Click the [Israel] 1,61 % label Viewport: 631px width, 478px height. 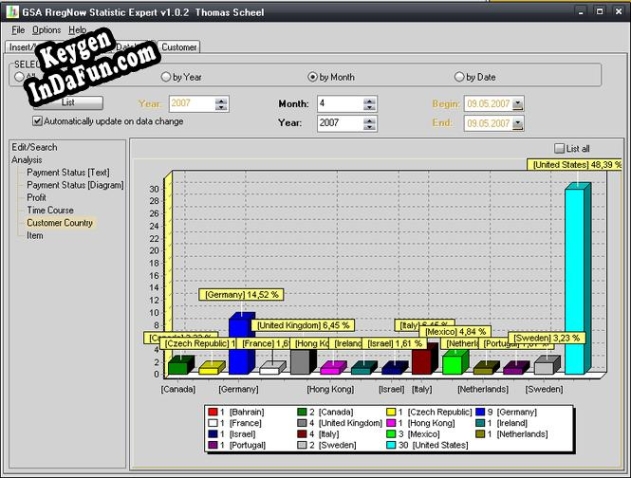pos(394,344)
